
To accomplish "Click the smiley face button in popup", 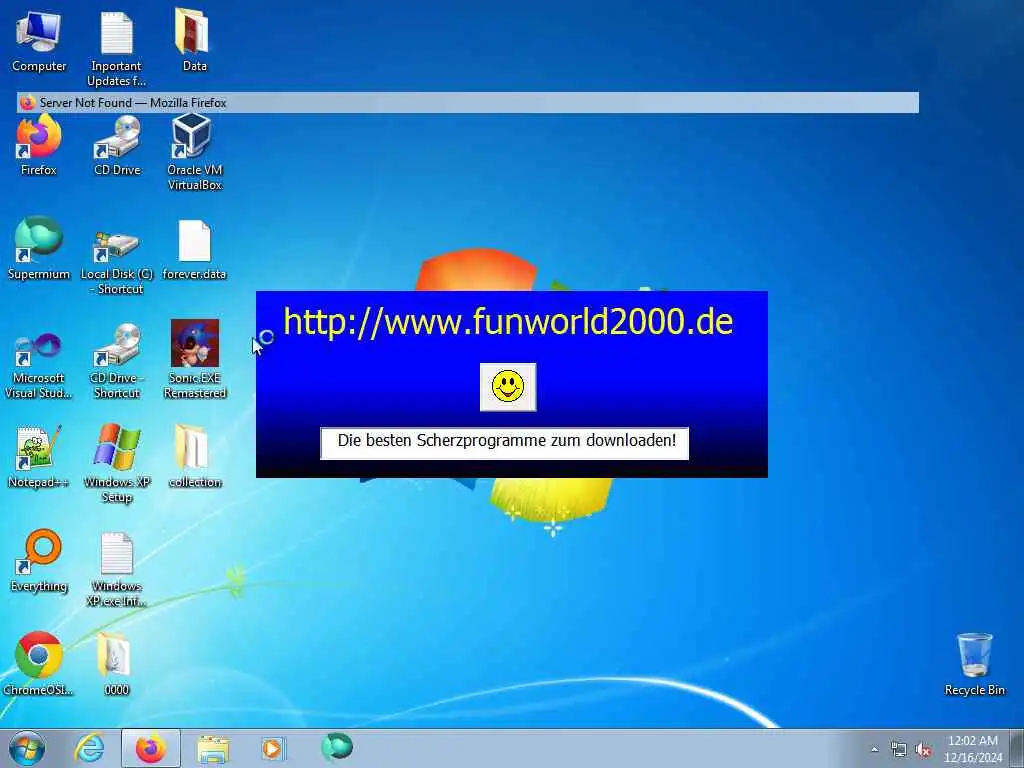I will point(508,387).
